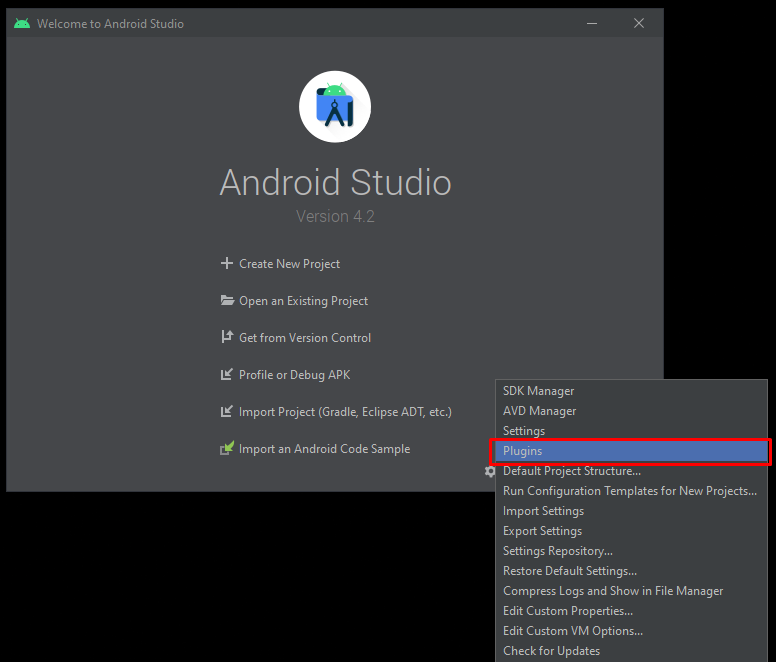Choose Import an Android Code Sample
The height and width of the screenshot is (662, 776).
pyautogui.click(x=325, y=449)
